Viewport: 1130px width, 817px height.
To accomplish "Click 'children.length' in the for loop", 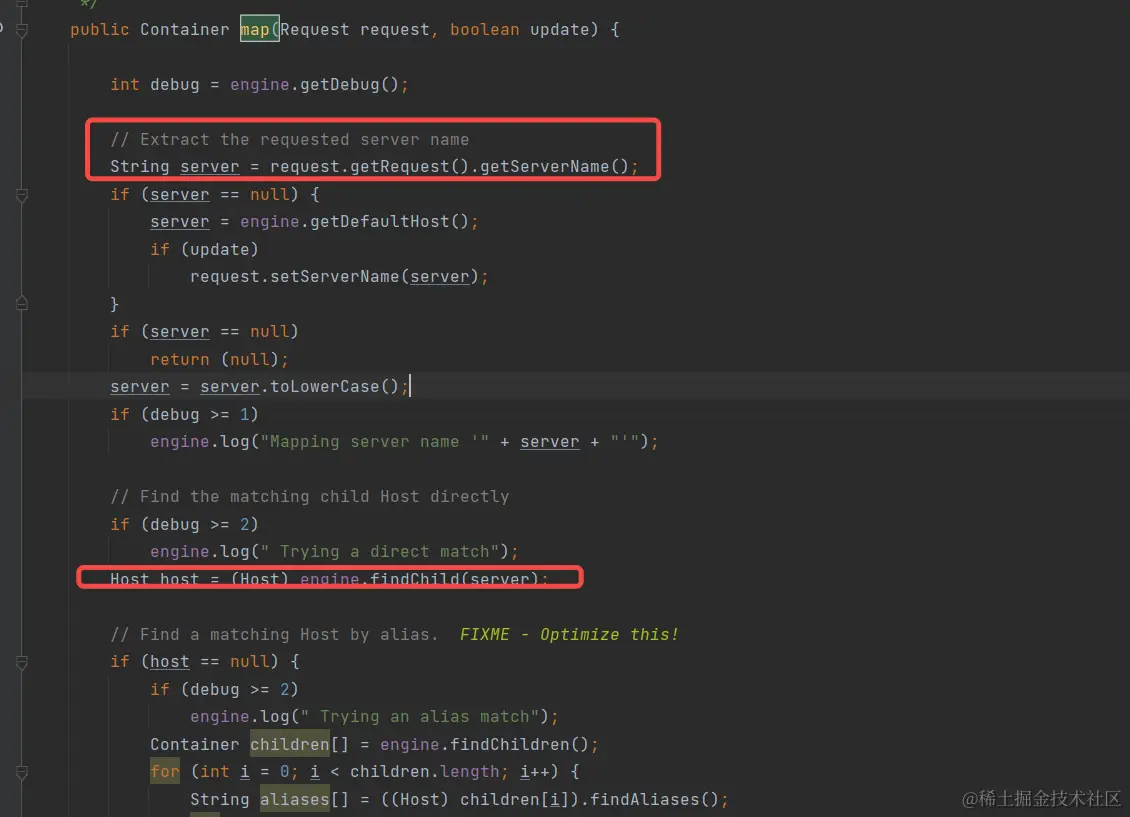I will pyautogui.click(x=424, y=772).
